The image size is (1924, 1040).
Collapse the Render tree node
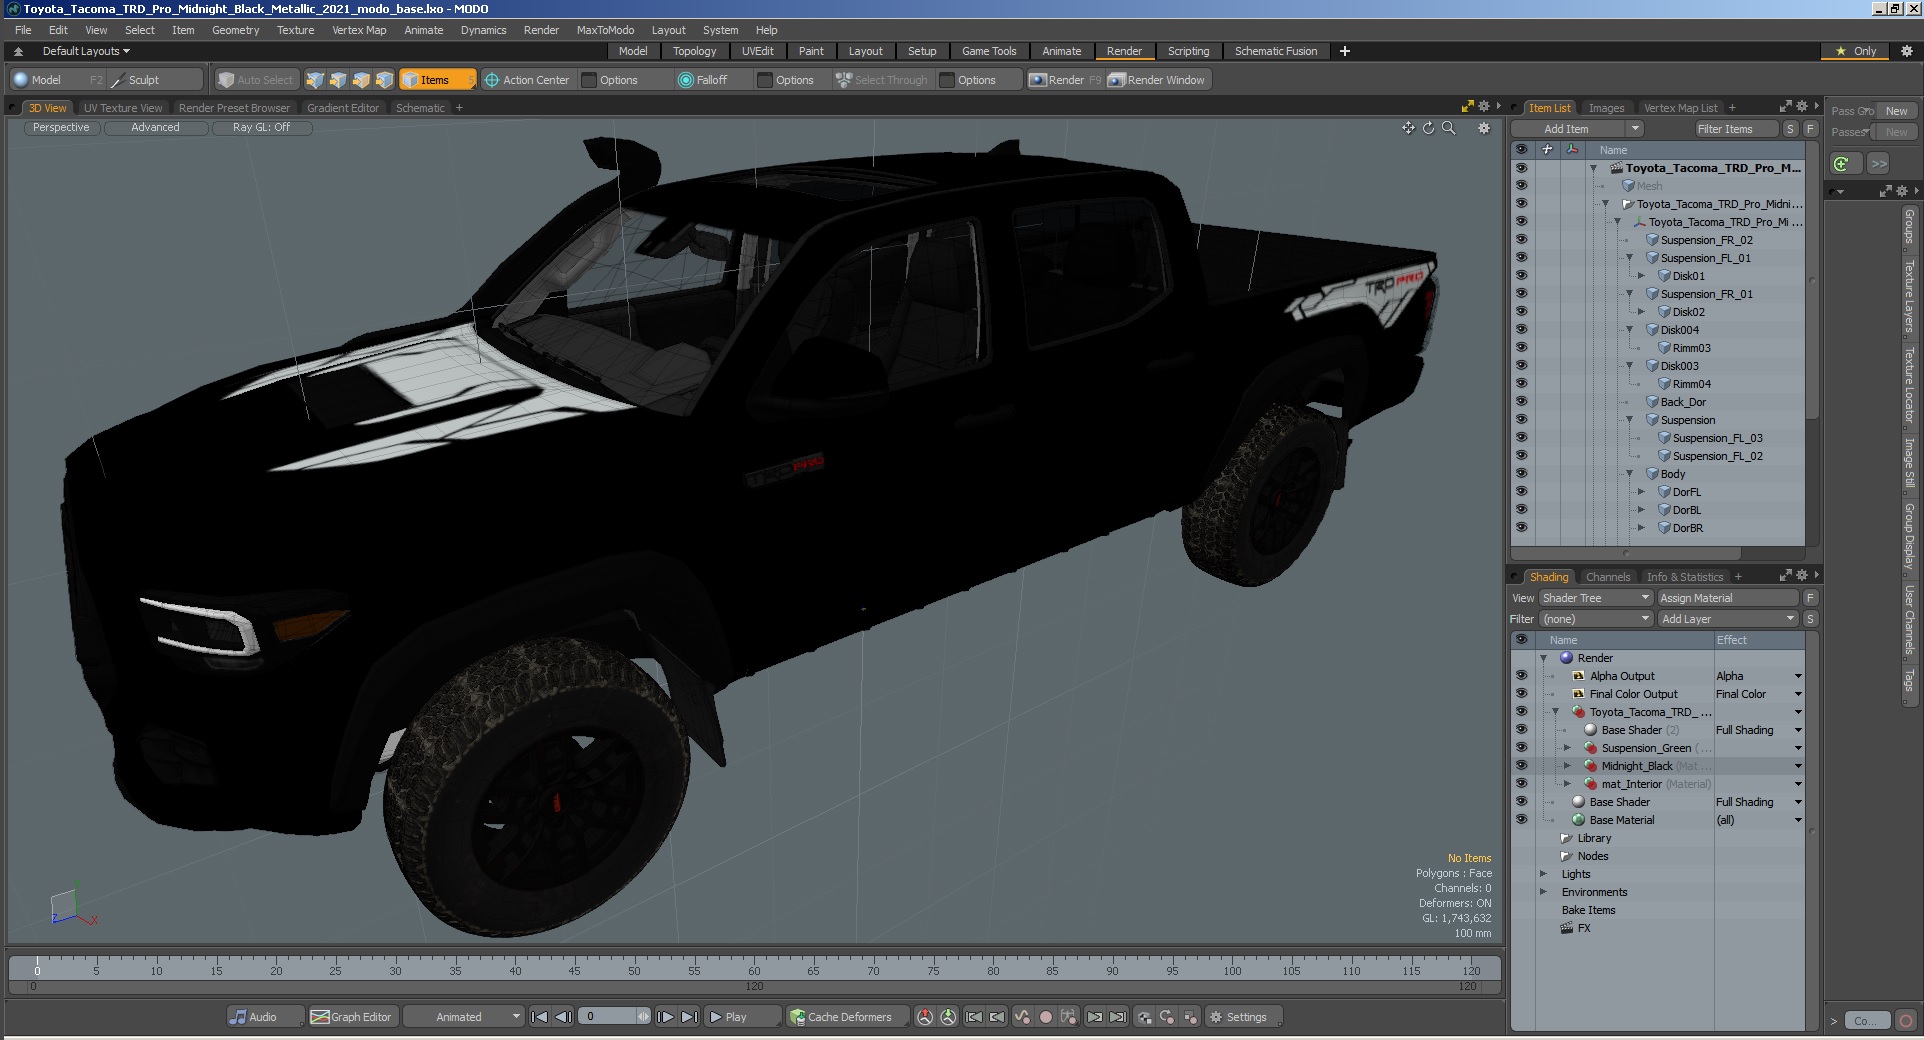1543,658
